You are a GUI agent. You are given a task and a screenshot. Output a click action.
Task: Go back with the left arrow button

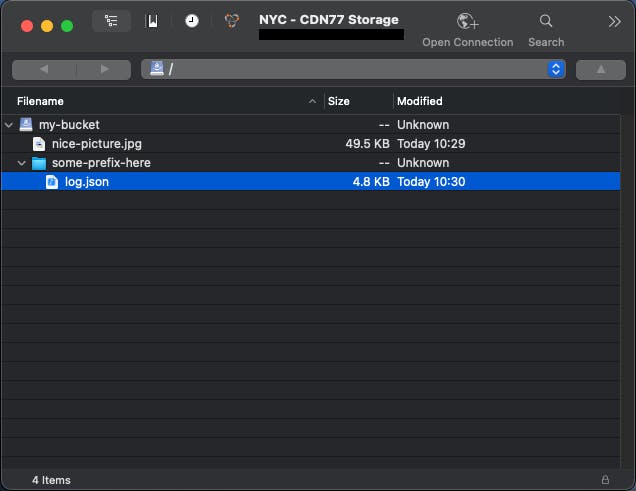(44, 69)
